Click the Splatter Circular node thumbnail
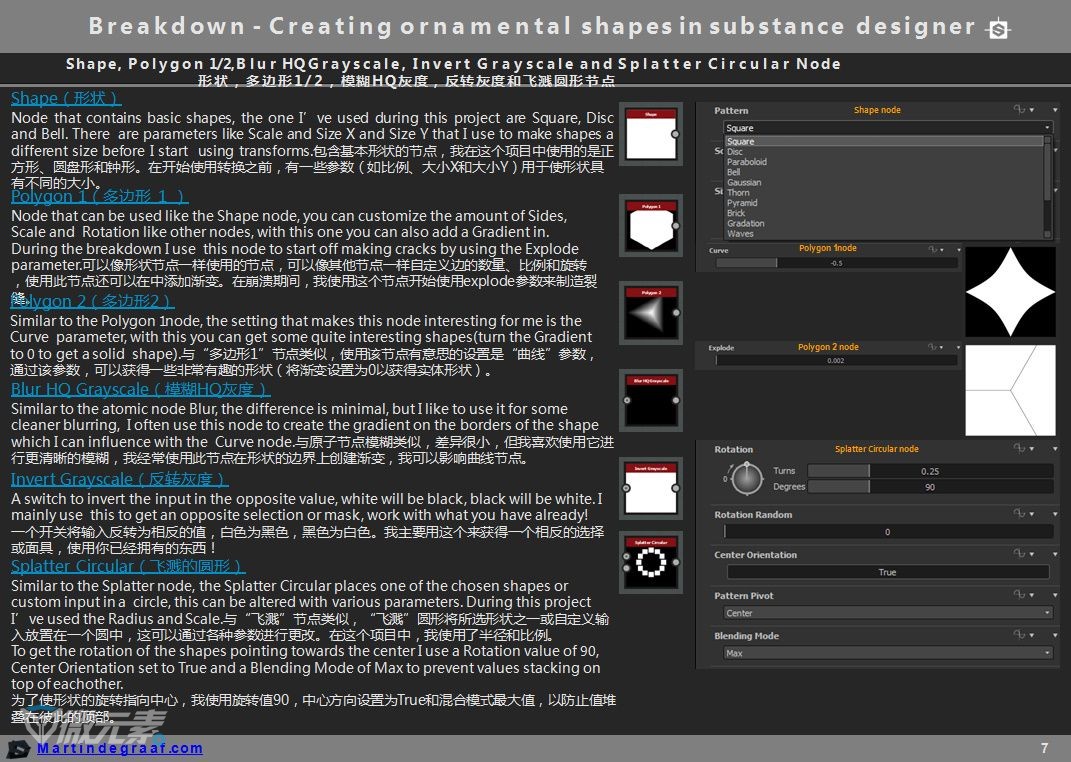Screen dimensions: 1071x762 click(651, 562)
